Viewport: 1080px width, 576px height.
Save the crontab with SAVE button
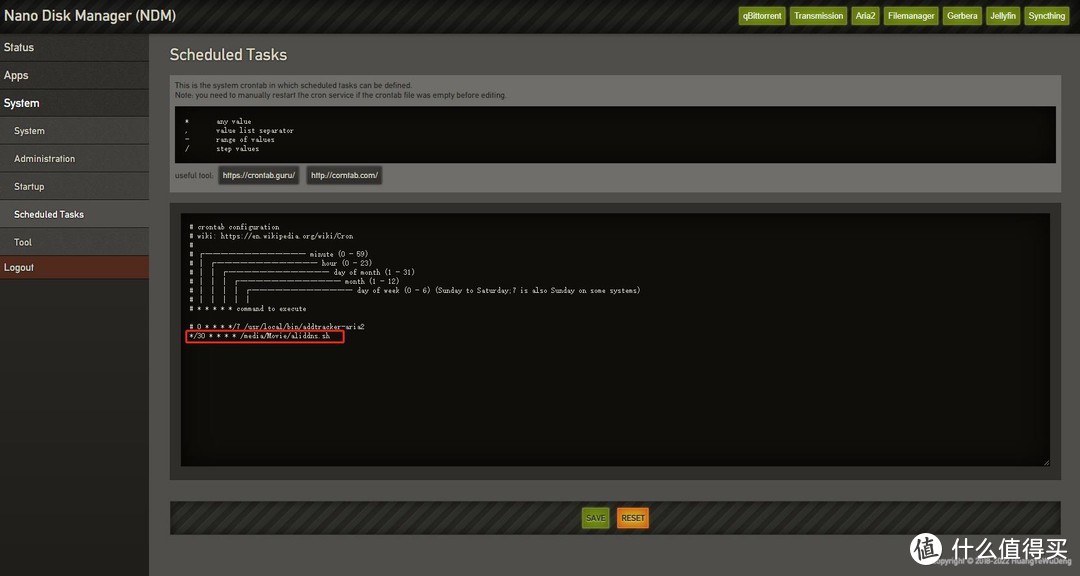596,518
